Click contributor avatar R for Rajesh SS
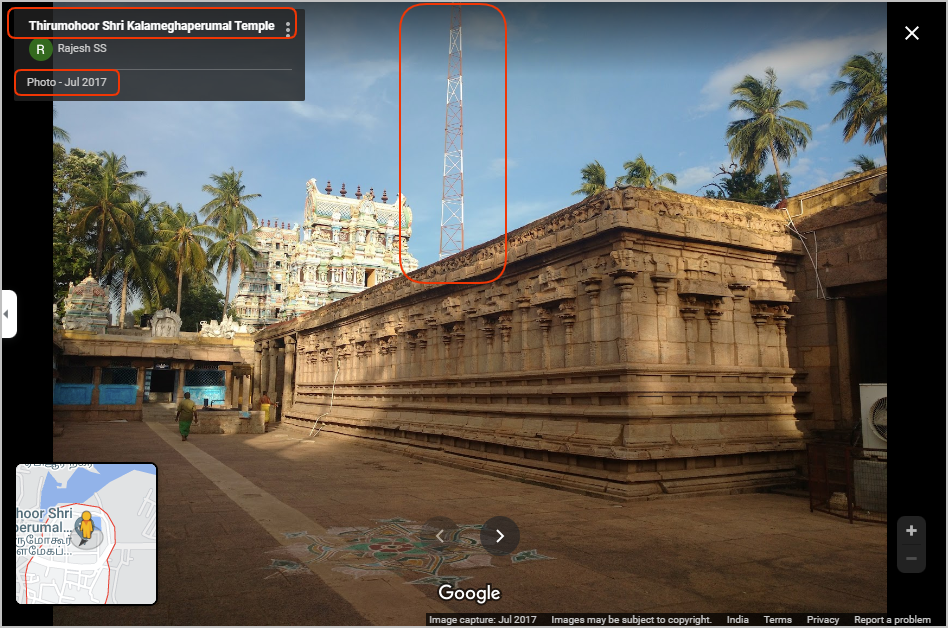This screenshot has height=628, width=948. click(40, 50)
